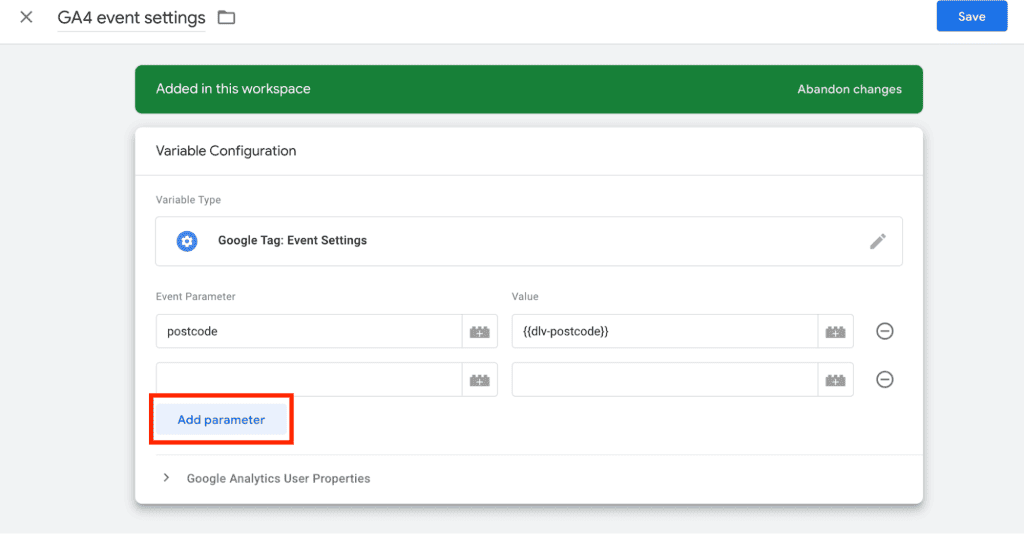Image resolution: width=1024 pixels, height=534 pixels.
Task: Click the Google Analytics User Properties label
Action: pyautogui.click(x=278, y=479)
